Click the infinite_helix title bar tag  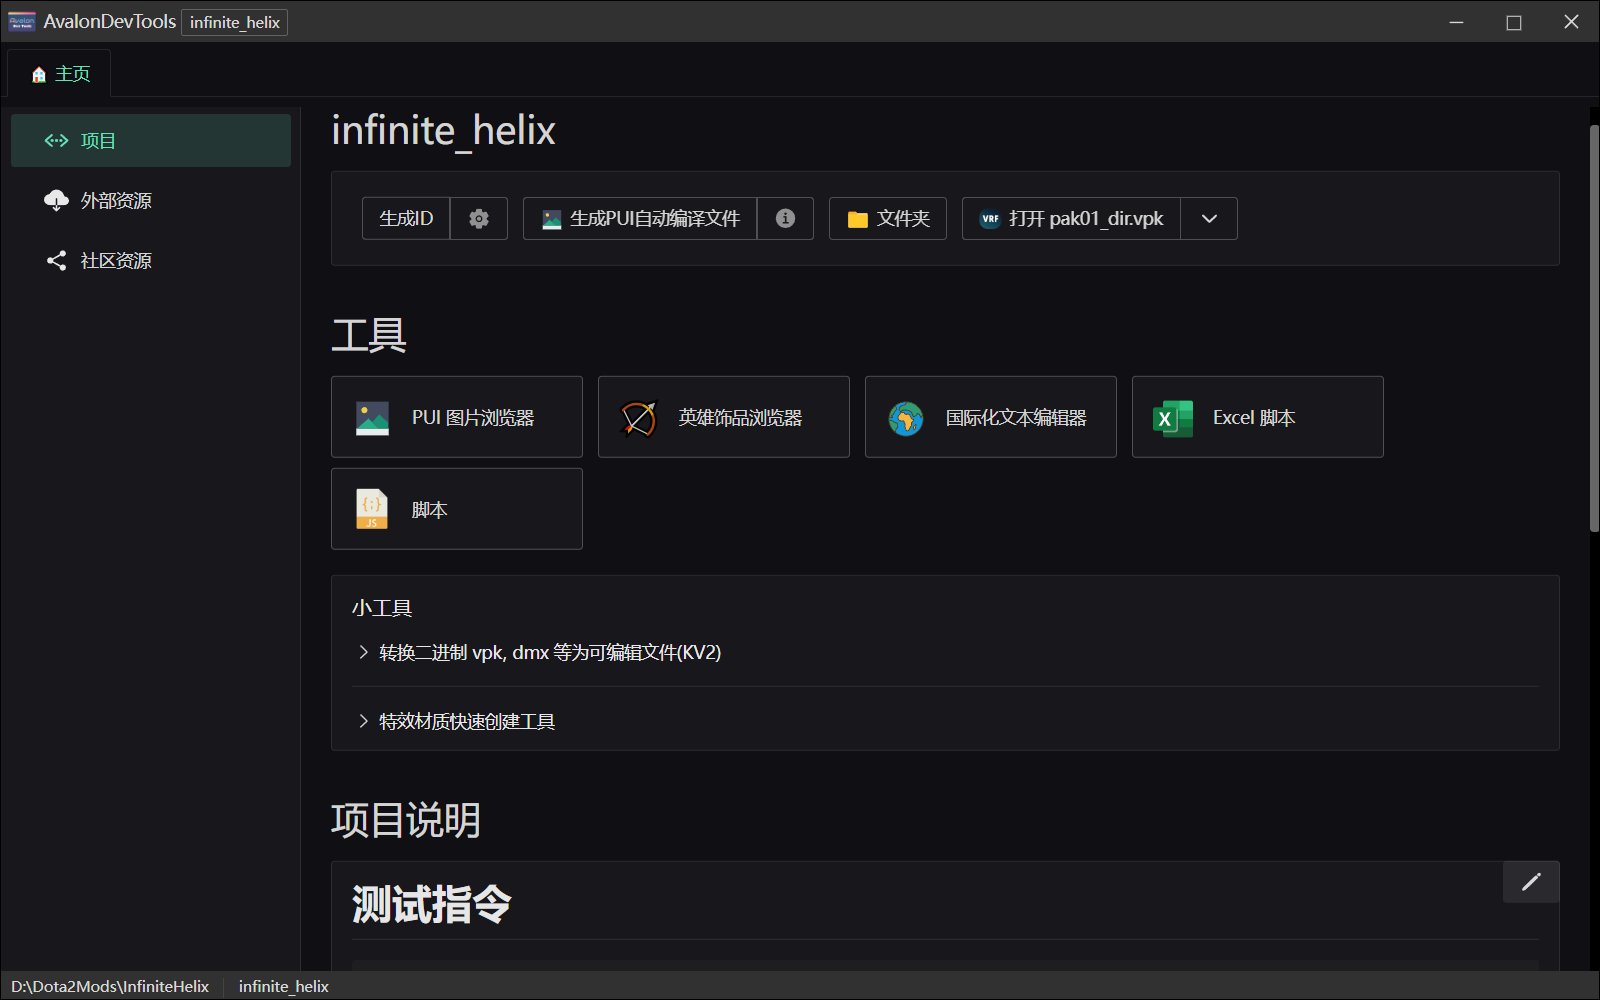coord(235,22)
